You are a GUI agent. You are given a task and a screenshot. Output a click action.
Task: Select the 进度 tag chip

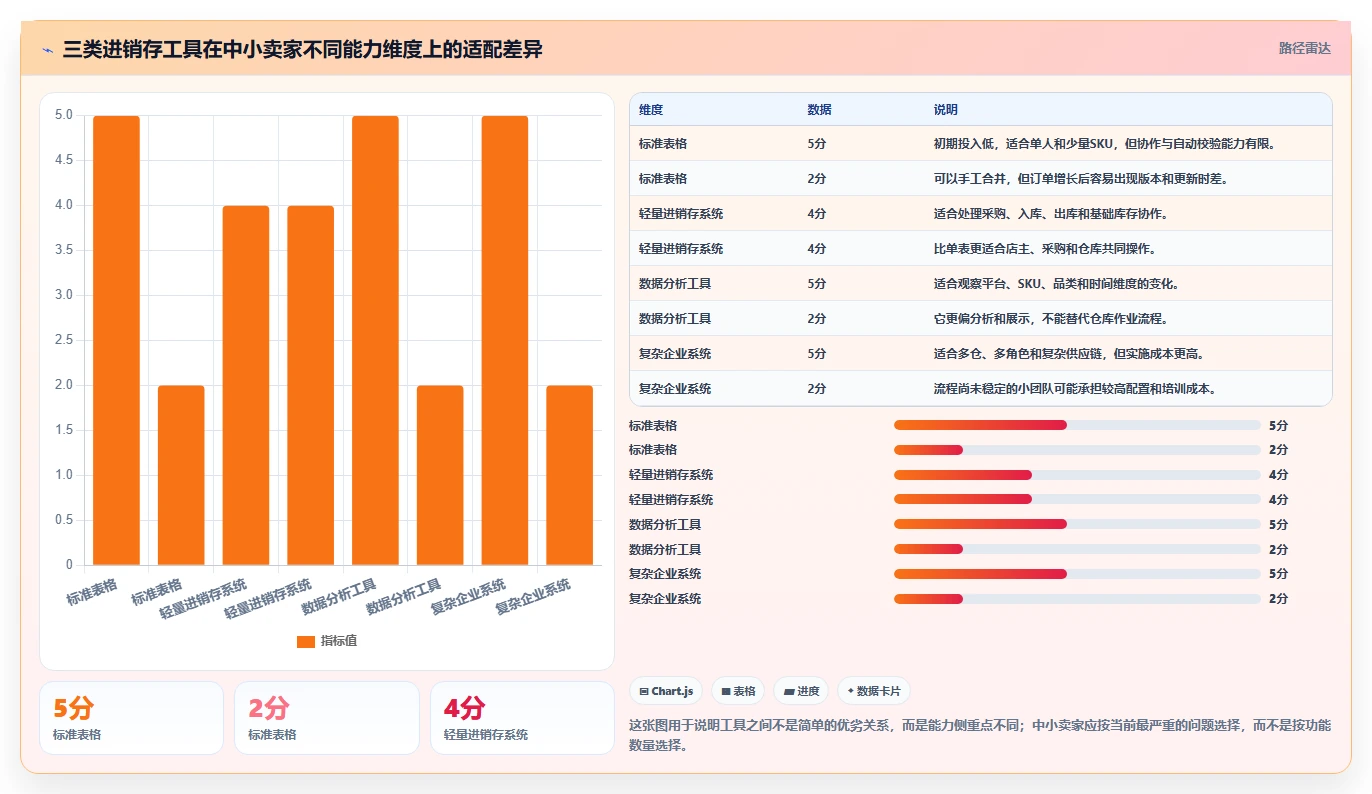[x=801, y=691]
